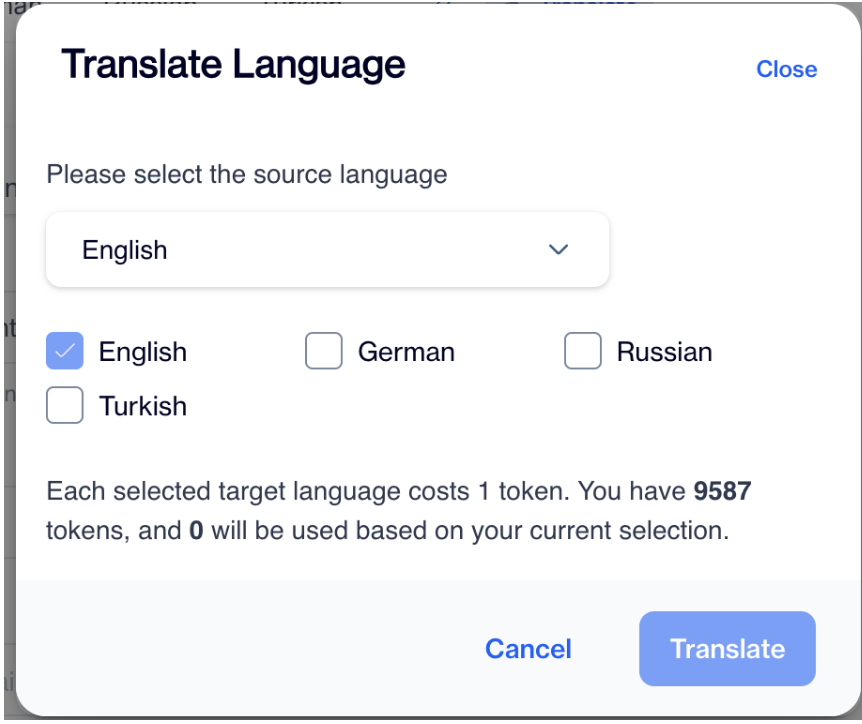This screenshot has width=862, height=724.
Task: Click the chevron arrow in source language field
Action: point(558,250)
